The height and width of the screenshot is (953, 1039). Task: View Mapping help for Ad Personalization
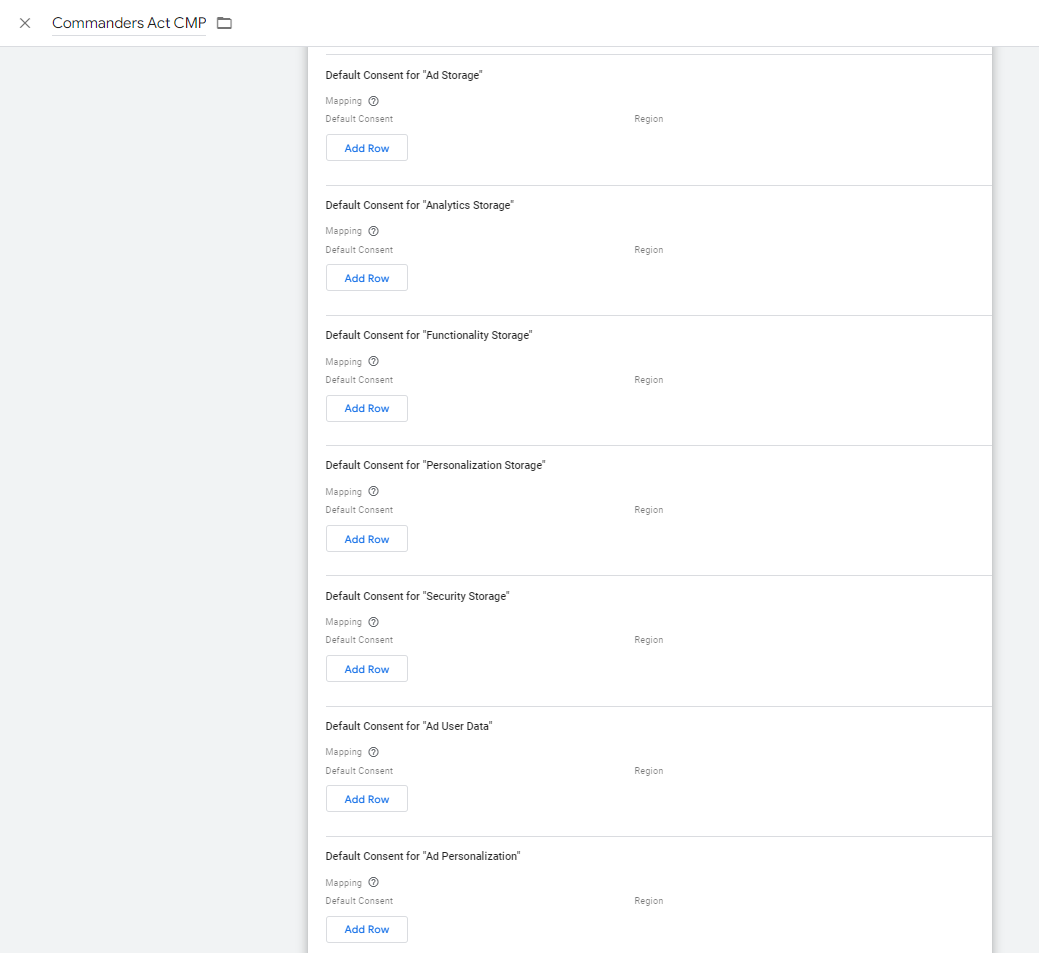[x=374, y=883]
